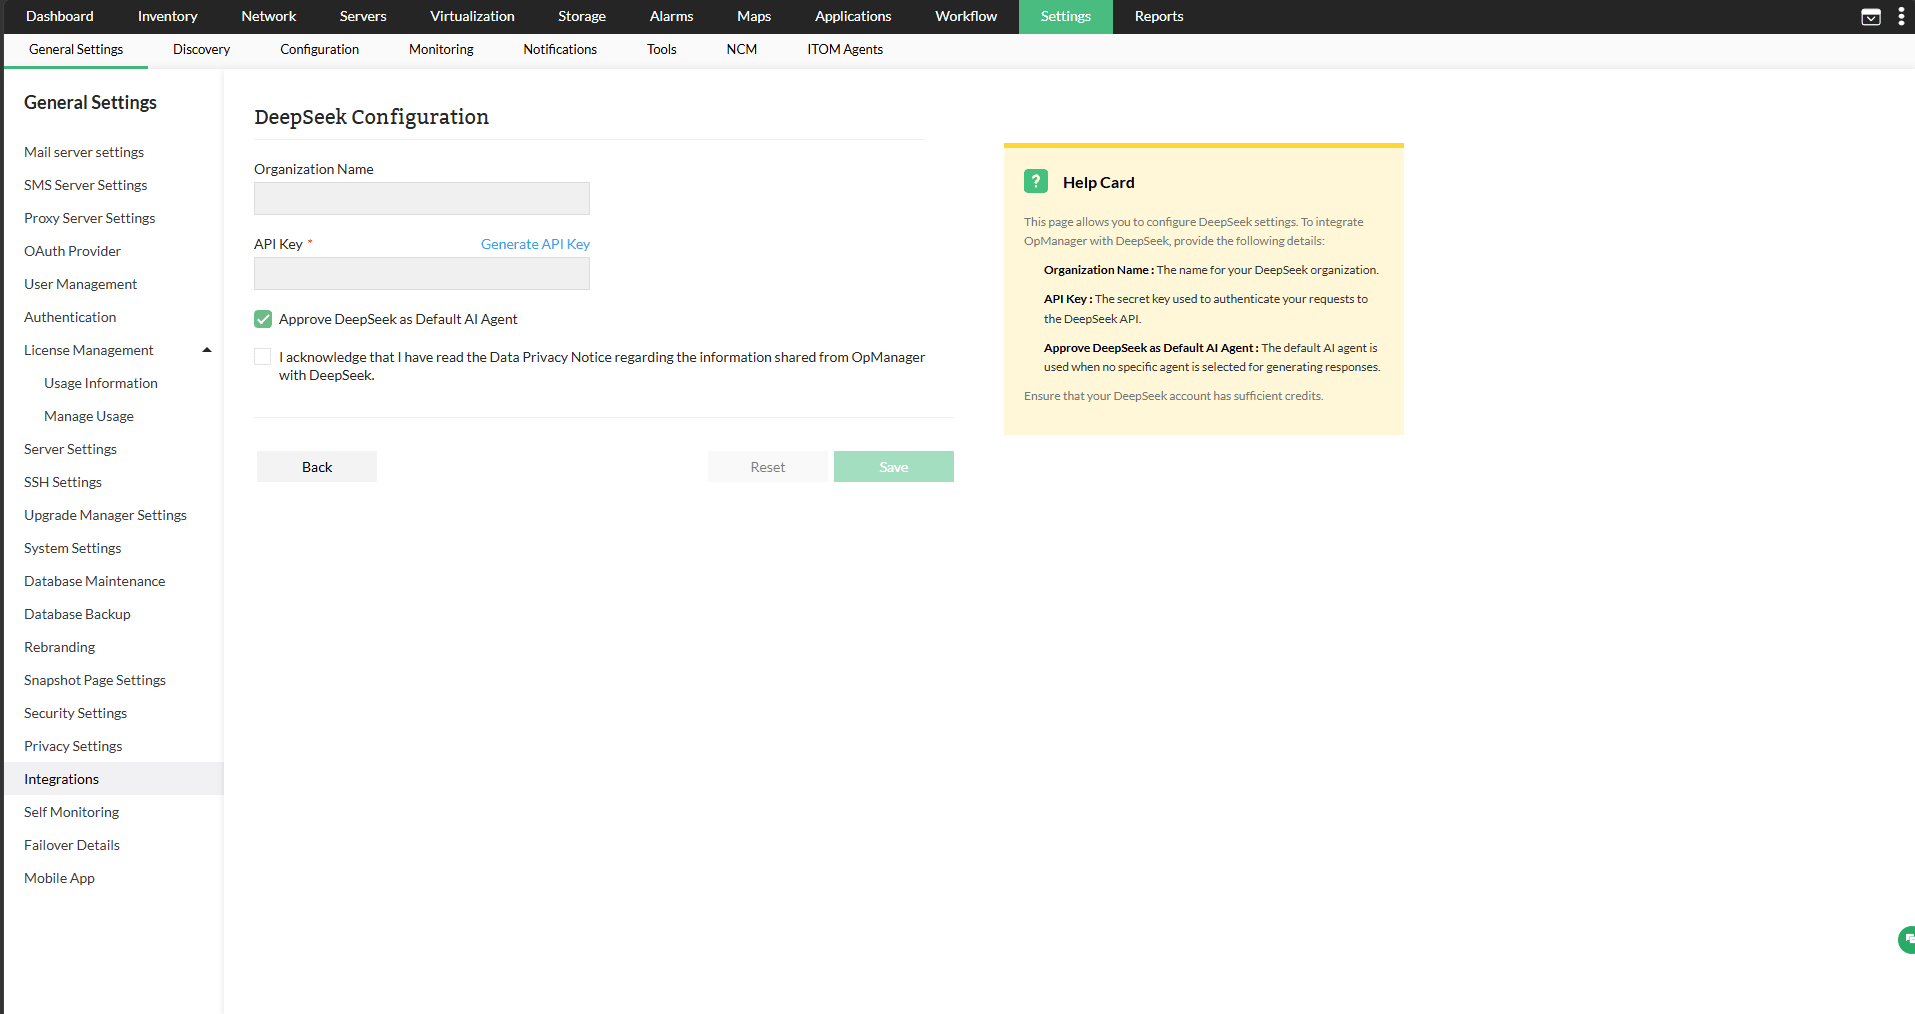This screenshot has width=1915, height=1014.
Task: Open the green chat bubble icon
Action: click(x=1907, y=940)
